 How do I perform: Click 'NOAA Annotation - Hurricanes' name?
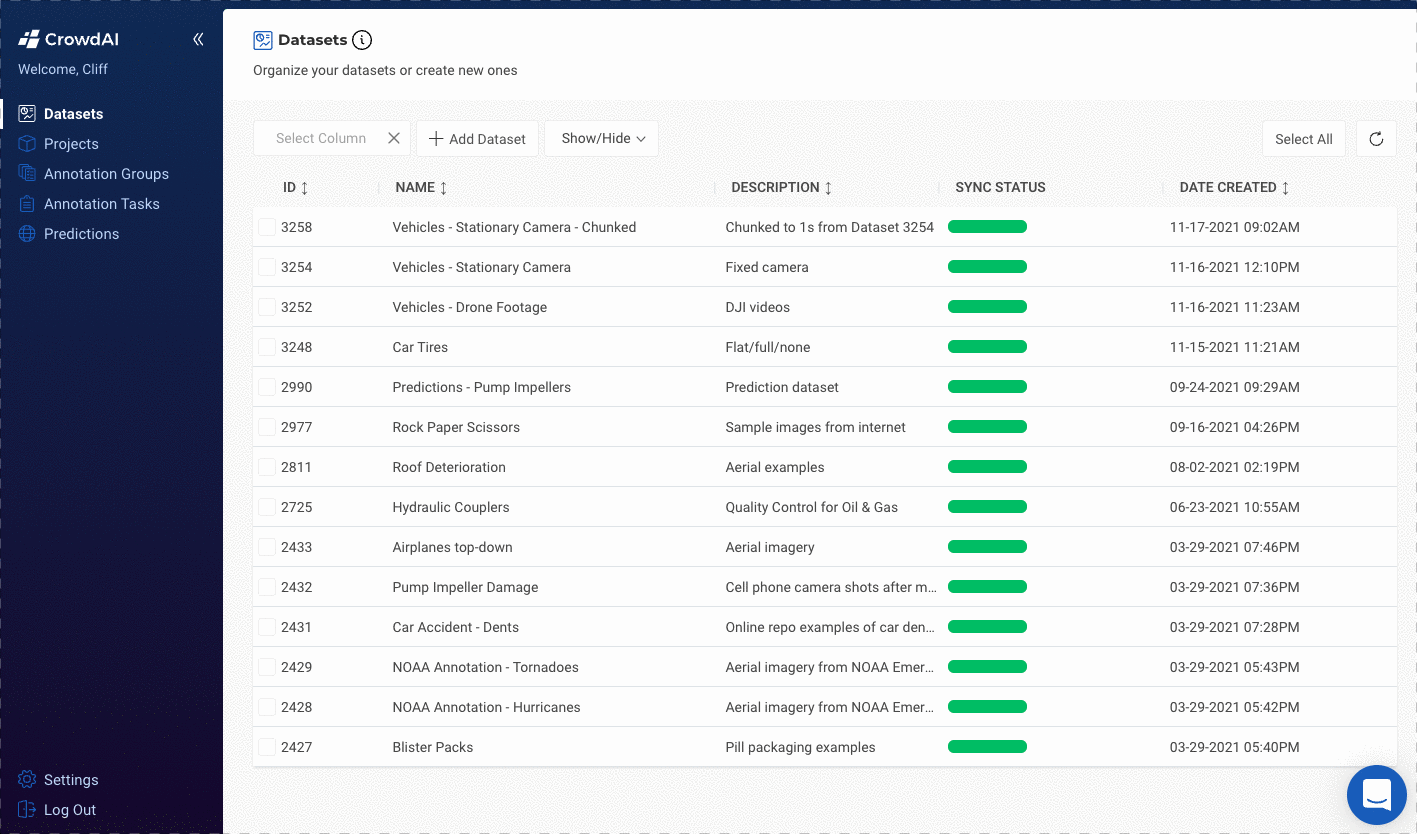click(x=486, y=707)
